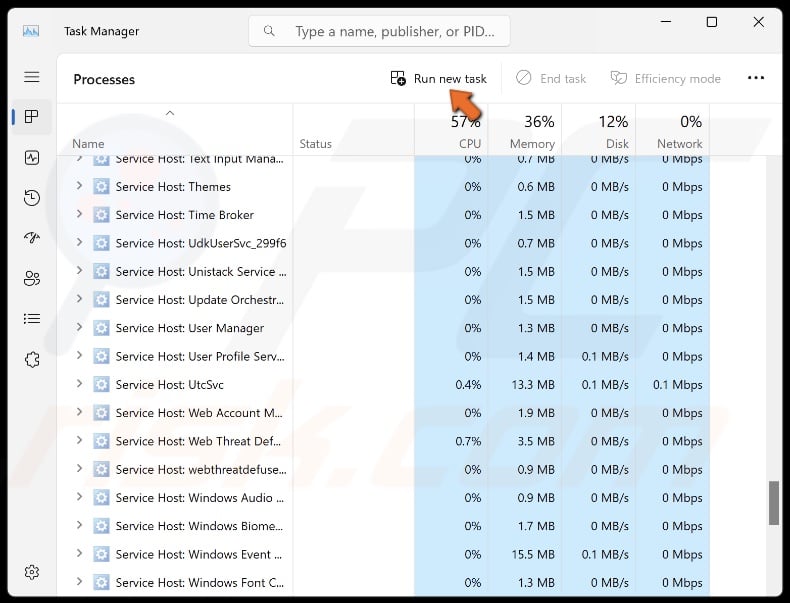Screen dimensions: 790x603
Task: Open the Services page in sidebar
Action: click(x=31, y=359)
